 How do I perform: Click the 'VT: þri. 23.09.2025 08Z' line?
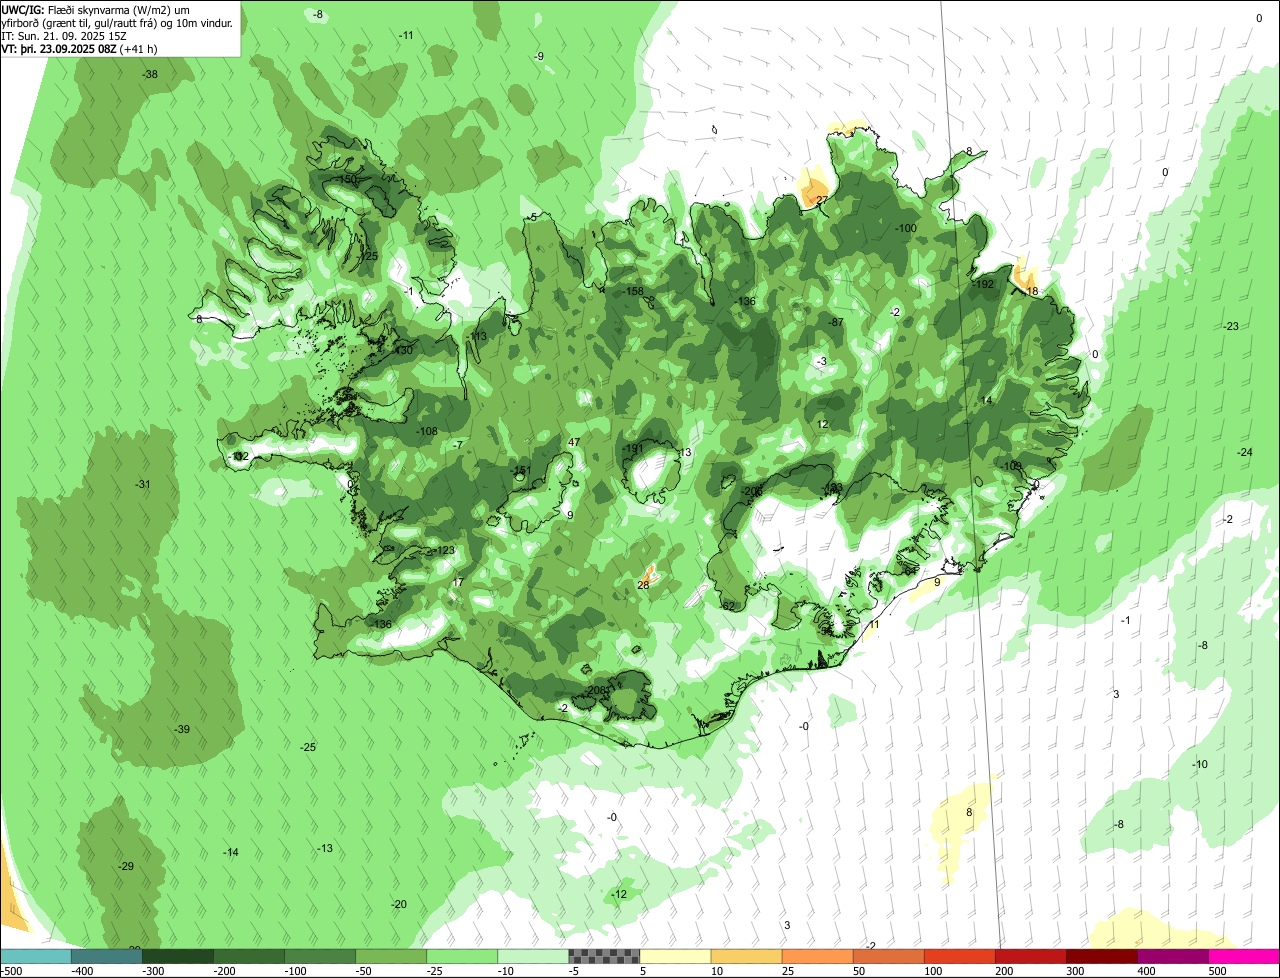point(59,48)
